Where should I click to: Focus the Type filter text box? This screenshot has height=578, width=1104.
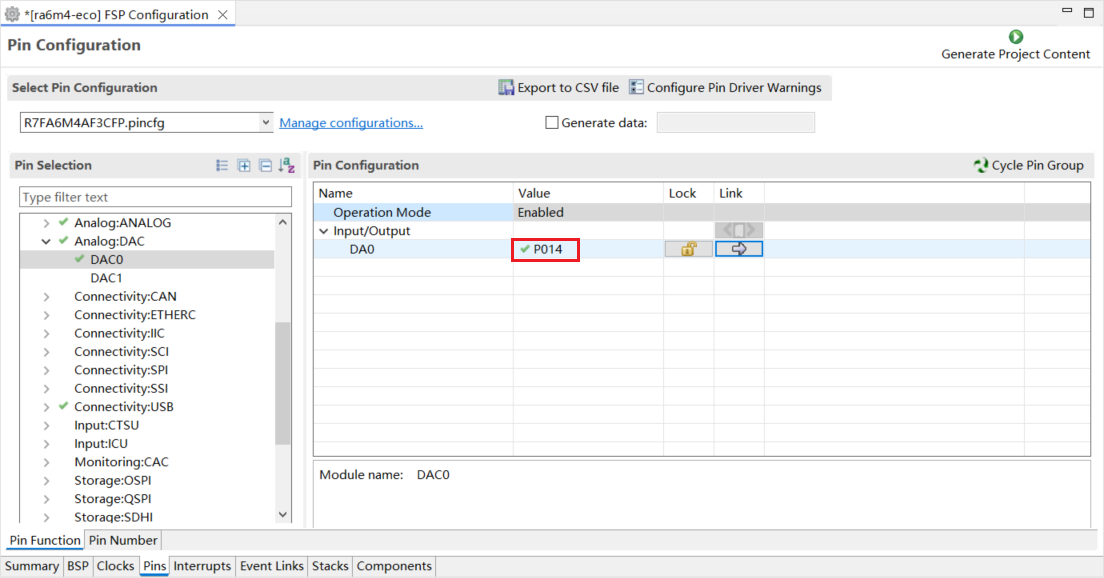pos(155,197)
